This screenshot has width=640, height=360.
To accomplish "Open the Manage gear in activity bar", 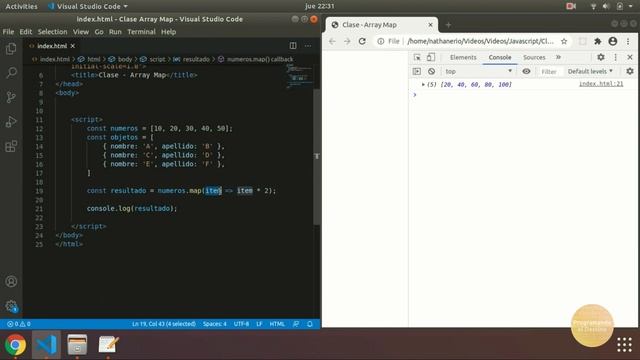I will pos(11,306).
